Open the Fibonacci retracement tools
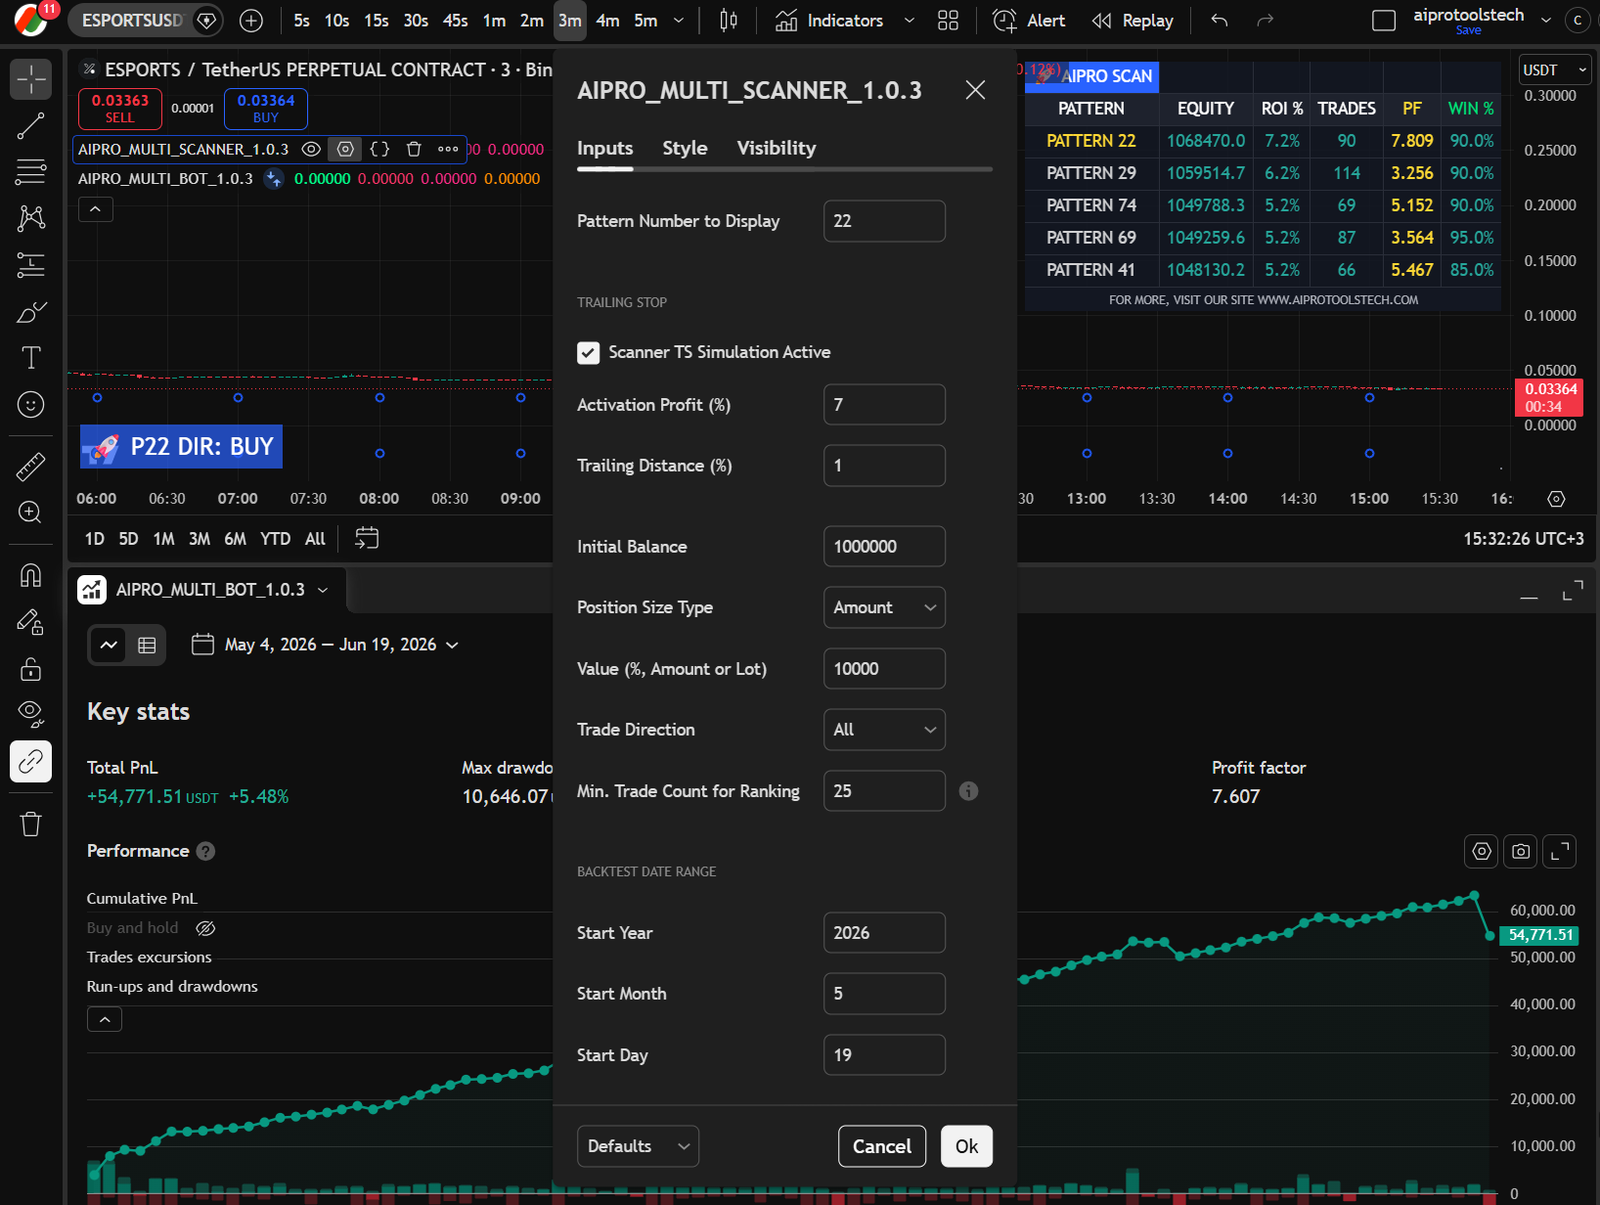The image size is (1600, 1205). 31,172
